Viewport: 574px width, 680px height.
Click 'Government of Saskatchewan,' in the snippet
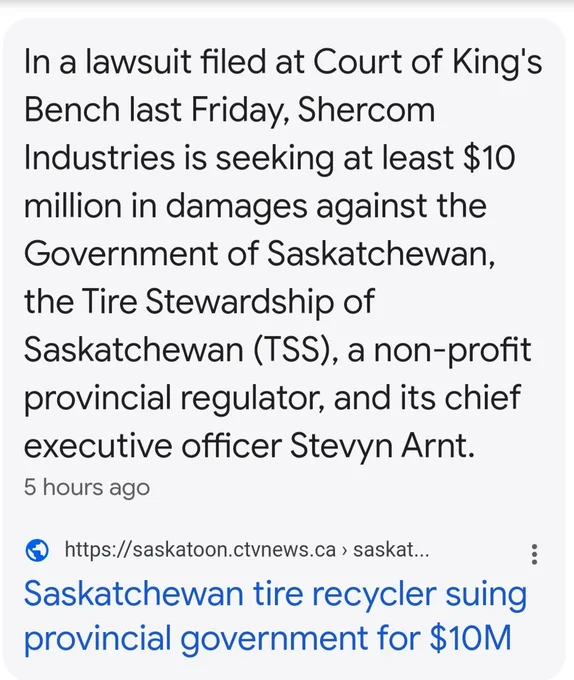coord(259,253)
